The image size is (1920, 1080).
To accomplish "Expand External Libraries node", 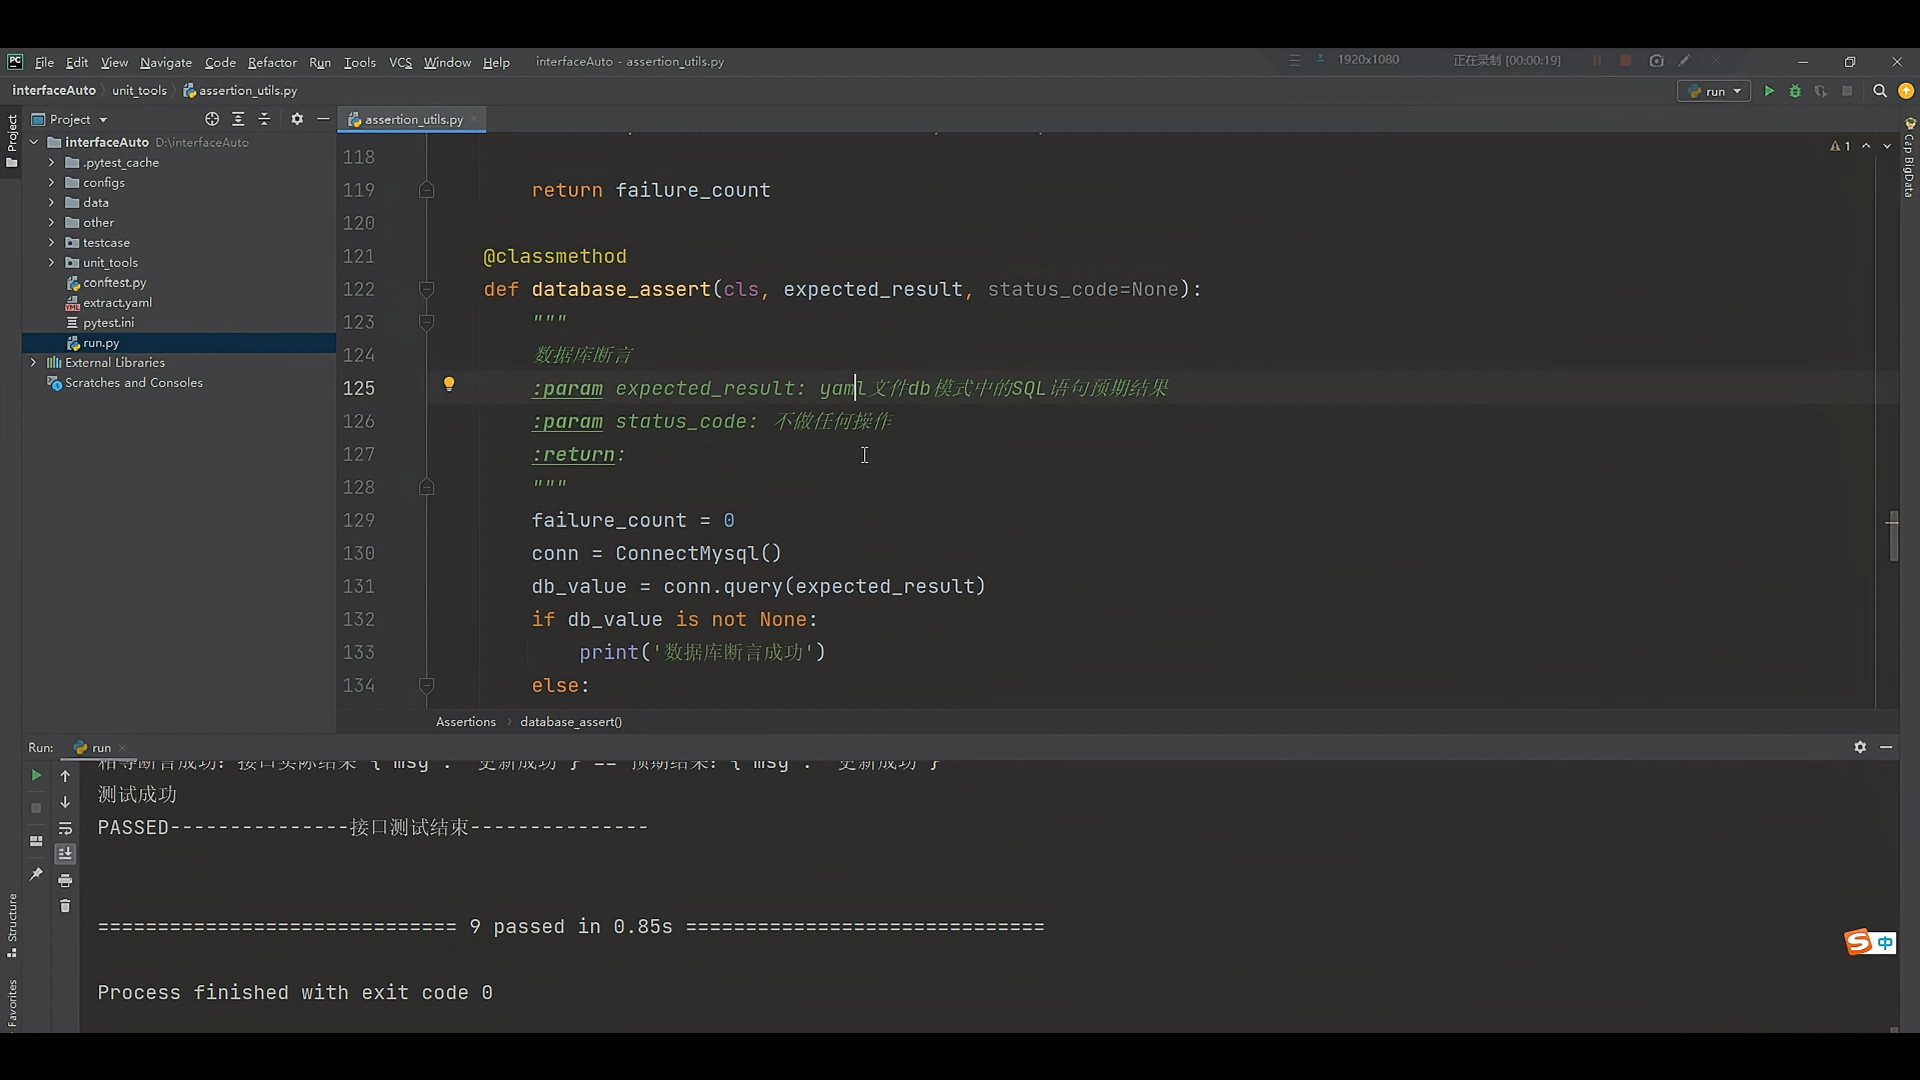I will (x=34, y=362).
